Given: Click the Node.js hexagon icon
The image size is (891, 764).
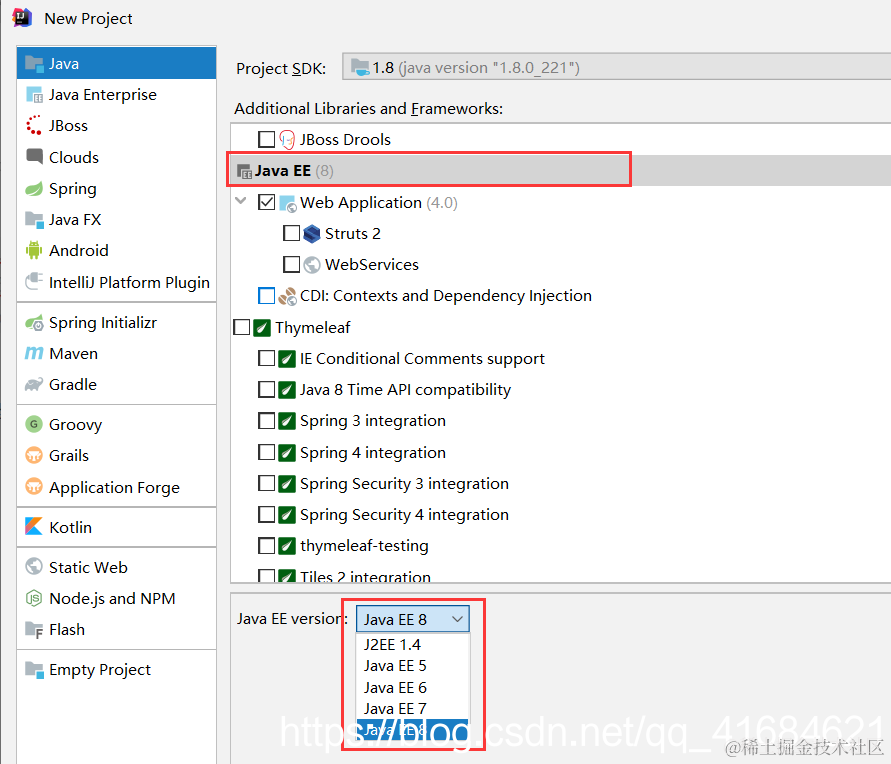Looking at the screenshot, I should click(x=34, y=598).
